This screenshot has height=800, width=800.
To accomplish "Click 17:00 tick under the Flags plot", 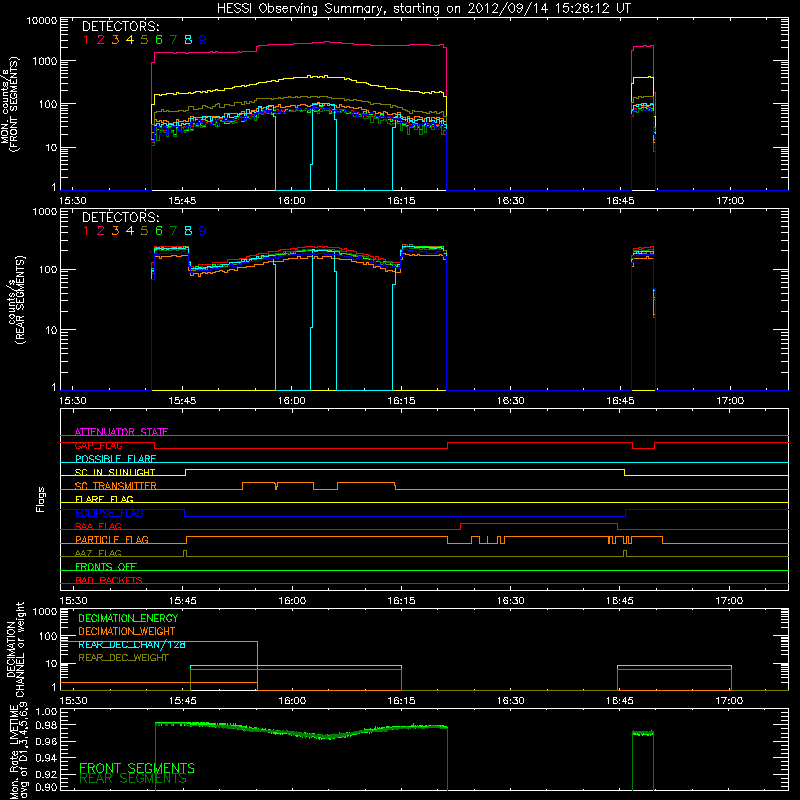I will [730, 601].
